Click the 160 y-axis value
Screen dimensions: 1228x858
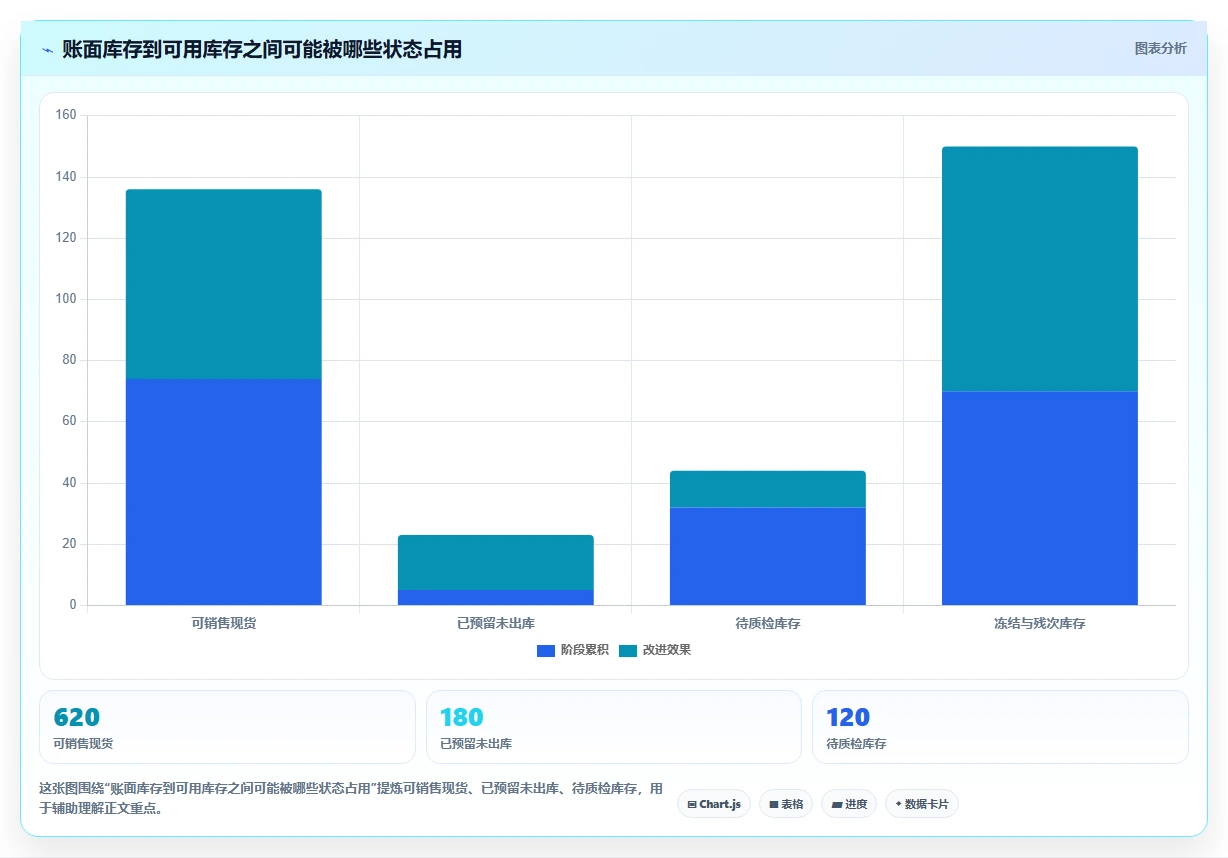pos(66,115)
